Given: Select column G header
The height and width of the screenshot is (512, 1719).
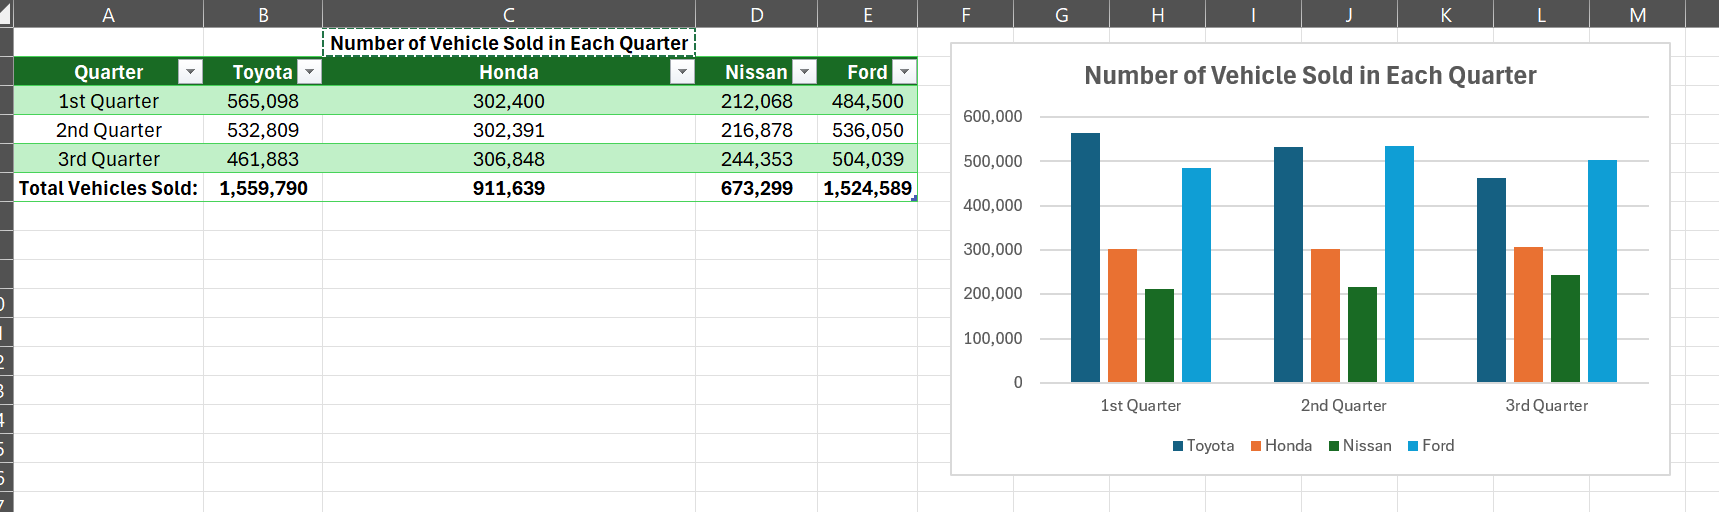Looking at the screenshot, I should (1062, 14).
